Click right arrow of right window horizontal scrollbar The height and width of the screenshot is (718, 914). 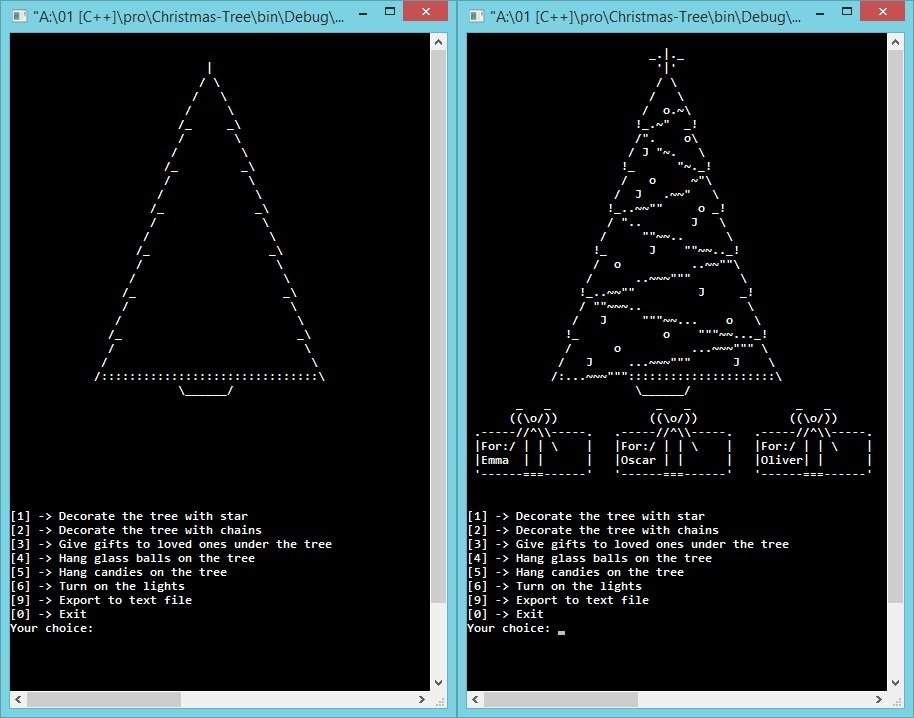878,699
